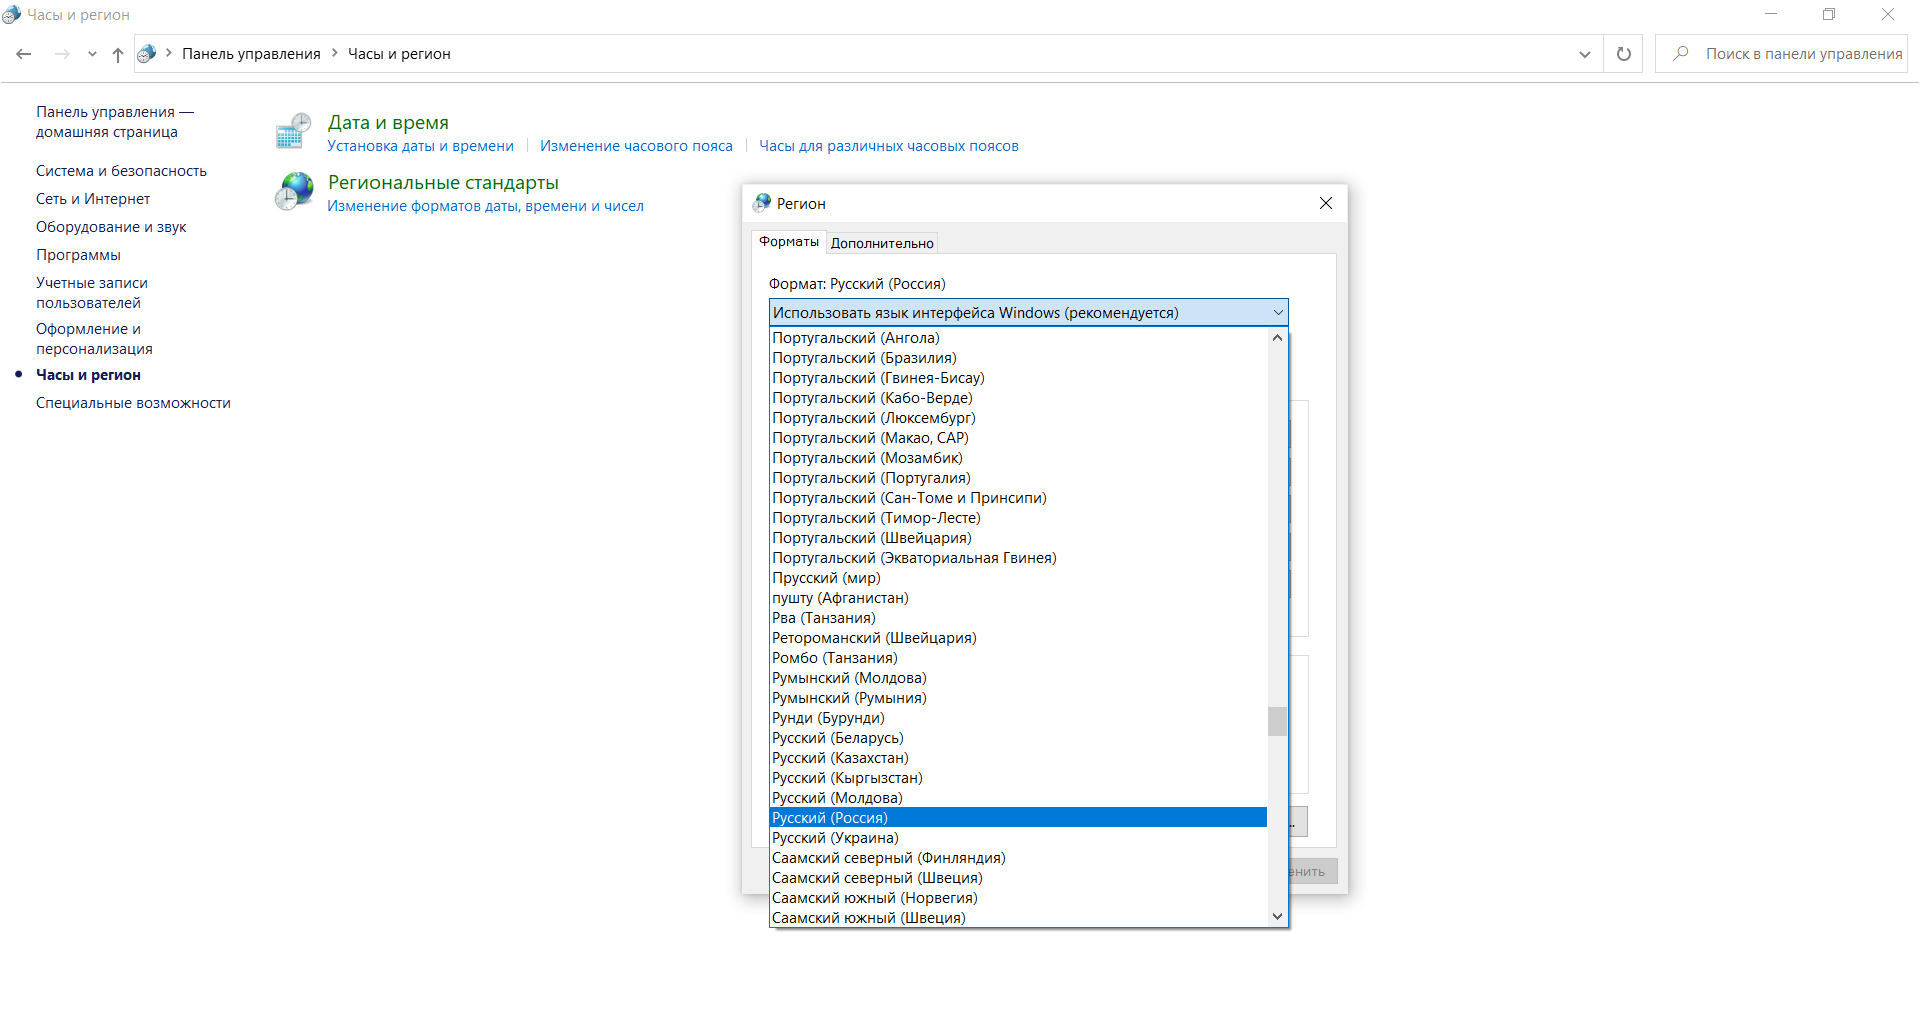Open 'Оформление и персонализация' in sidebar
Image resolution: width=1920 pixels, height=1029 pixels.
click(94, 339)
